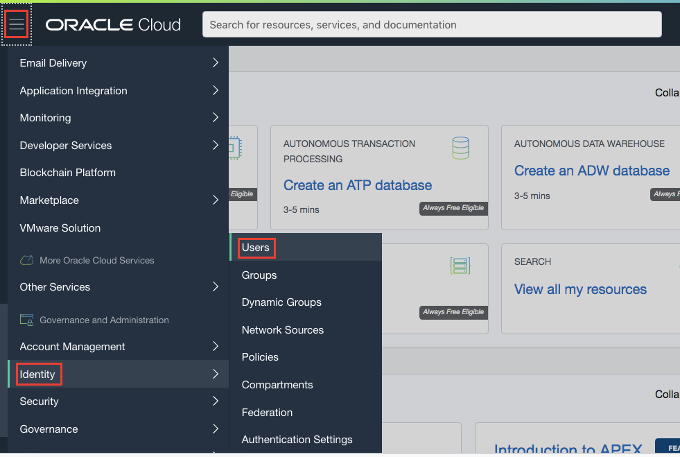
Task: Open Marketplace menu entry
Action: tap(49, 200)
